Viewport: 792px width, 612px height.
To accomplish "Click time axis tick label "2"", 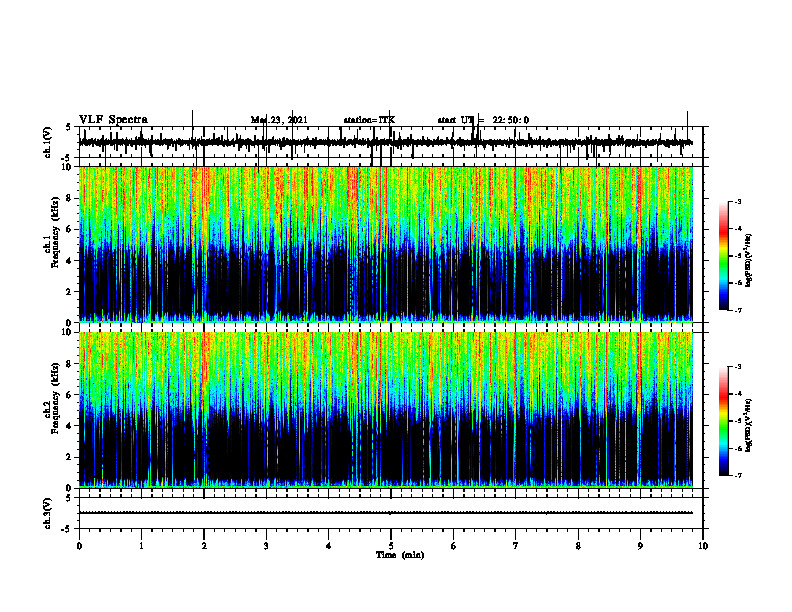I will coord(204,546).
